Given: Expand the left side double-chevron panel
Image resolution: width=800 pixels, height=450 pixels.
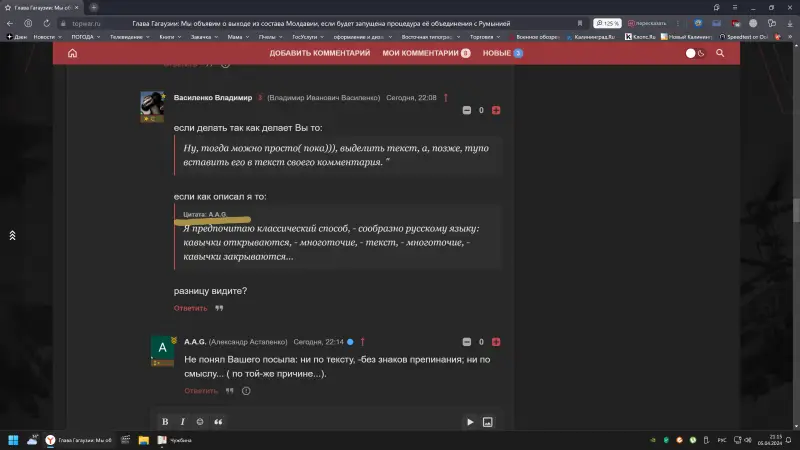Looking at the screenshot, I should pyautogui.click(x=12, y=235).
